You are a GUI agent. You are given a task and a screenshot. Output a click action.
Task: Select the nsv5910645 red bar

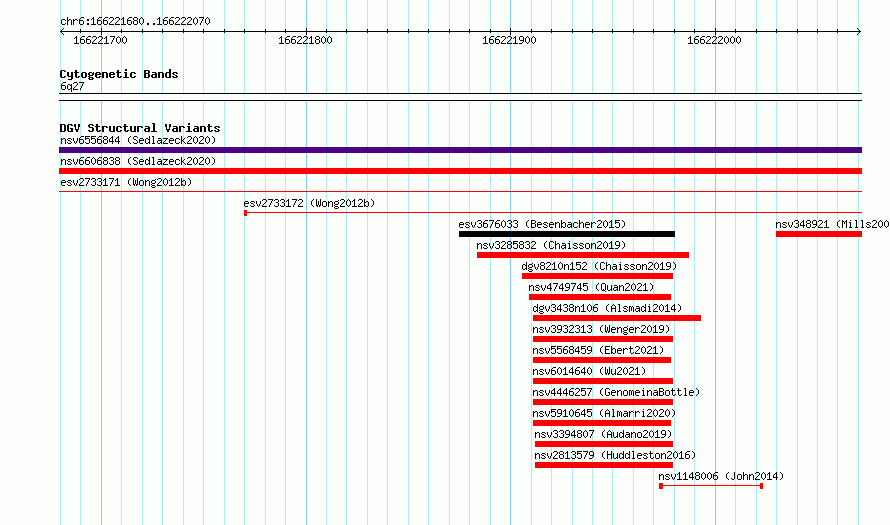[602, 423]
